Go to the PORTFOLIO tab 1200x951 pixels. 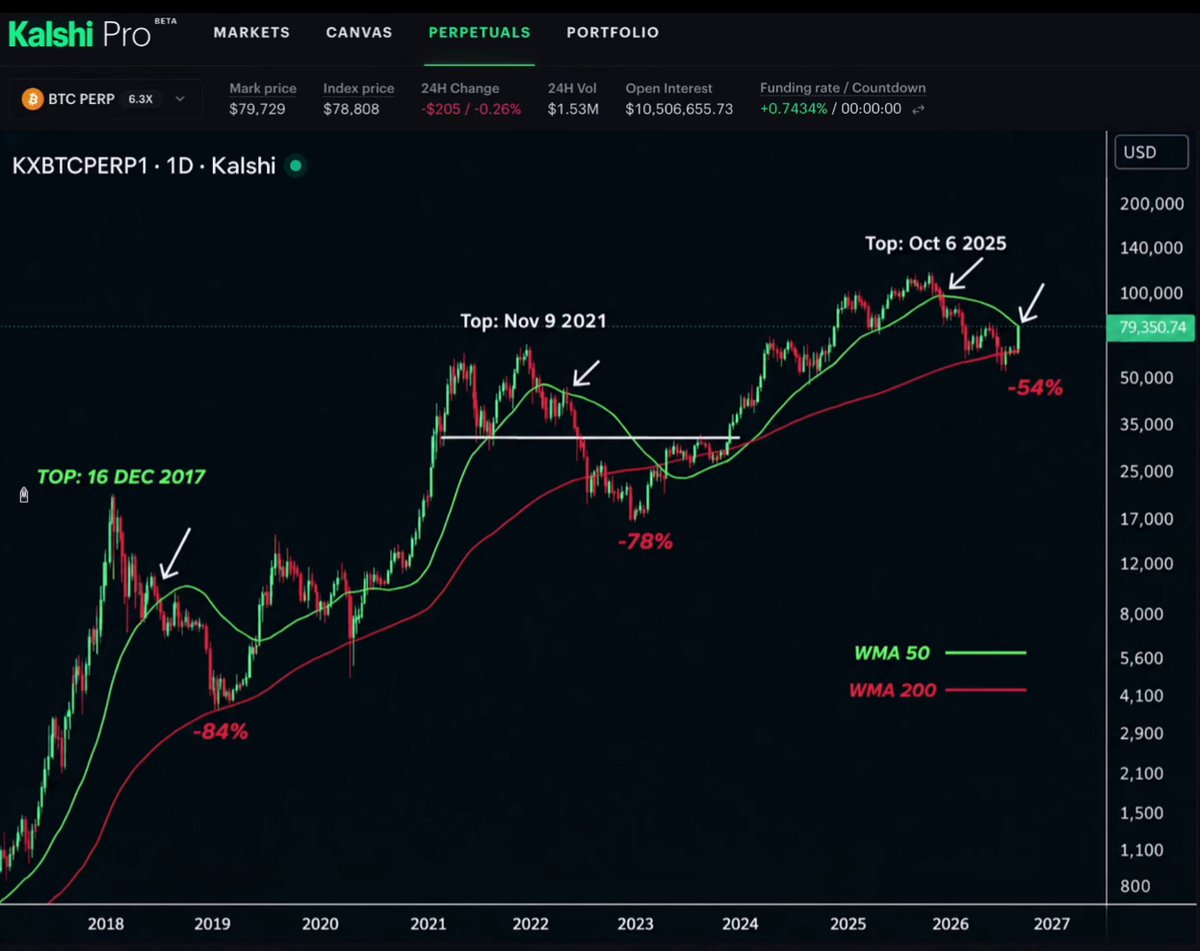pyautogui.click(x=613, y=32)
